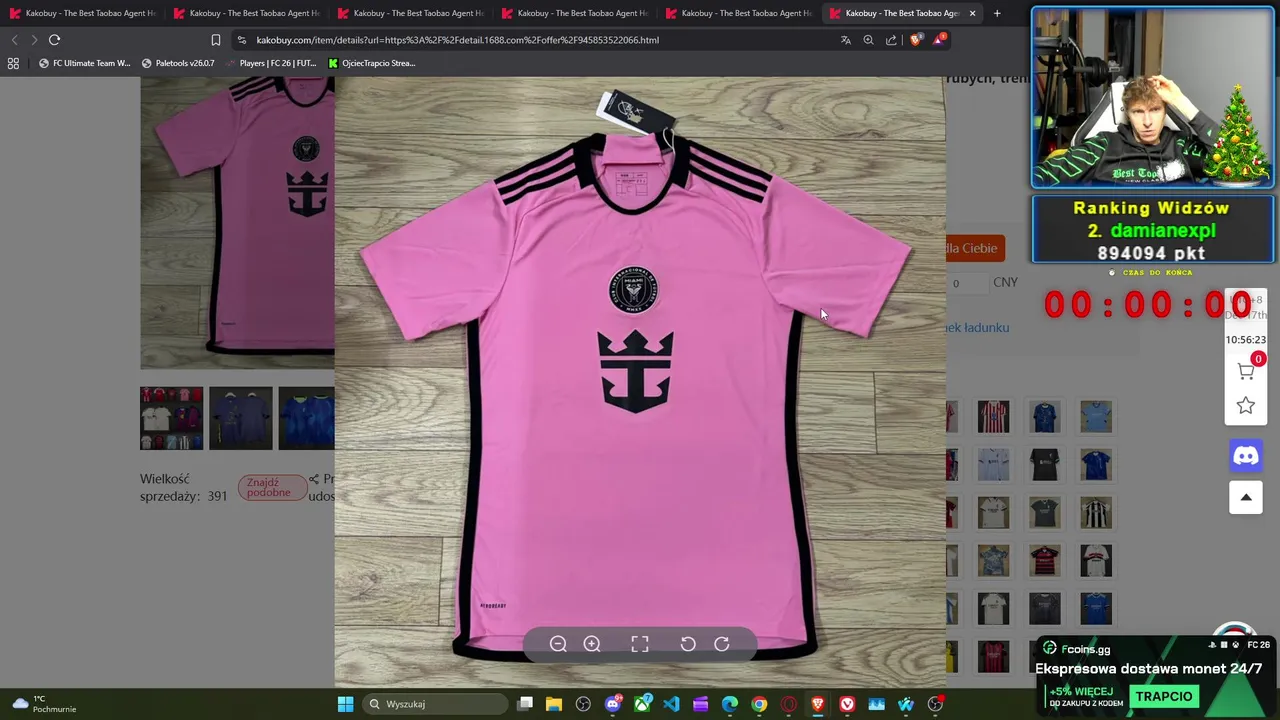The width and height of the screenshot is (1280, 720).
Task: Go back in browser history
Action: point(14,40)
